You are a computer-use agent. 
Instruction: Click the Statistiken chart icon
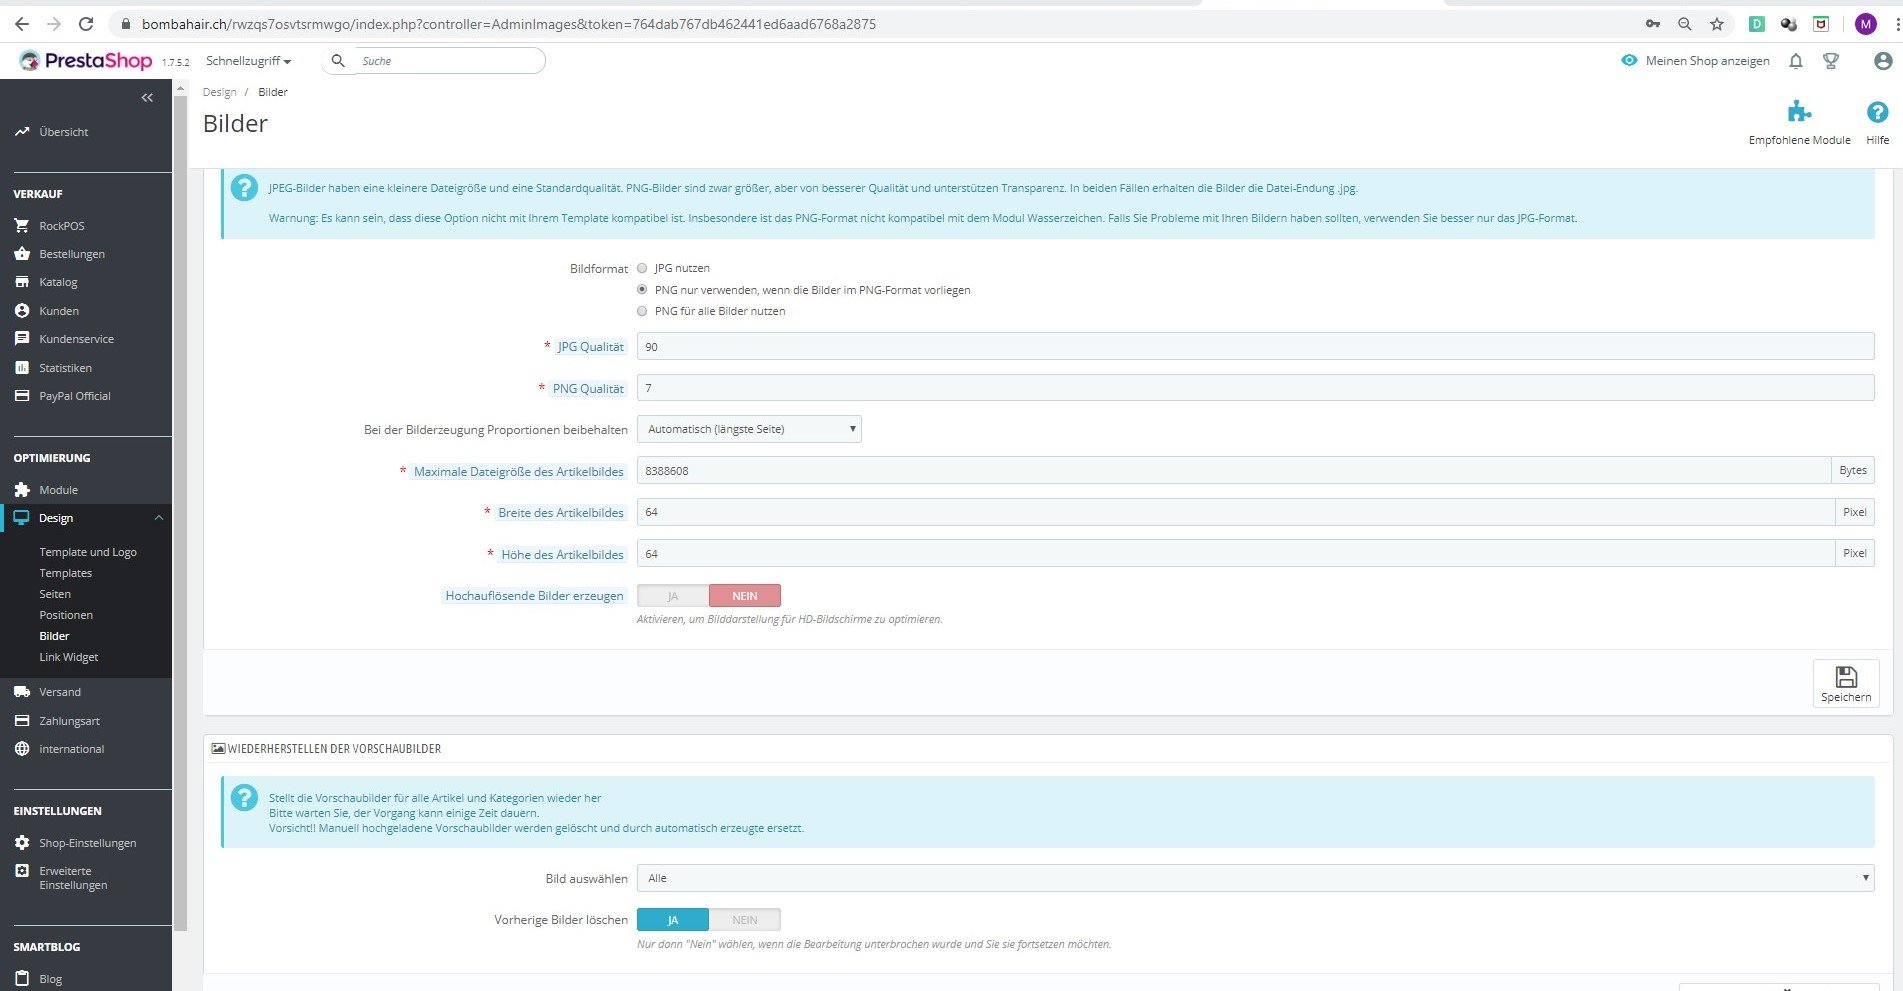click(x=22, y=368)
